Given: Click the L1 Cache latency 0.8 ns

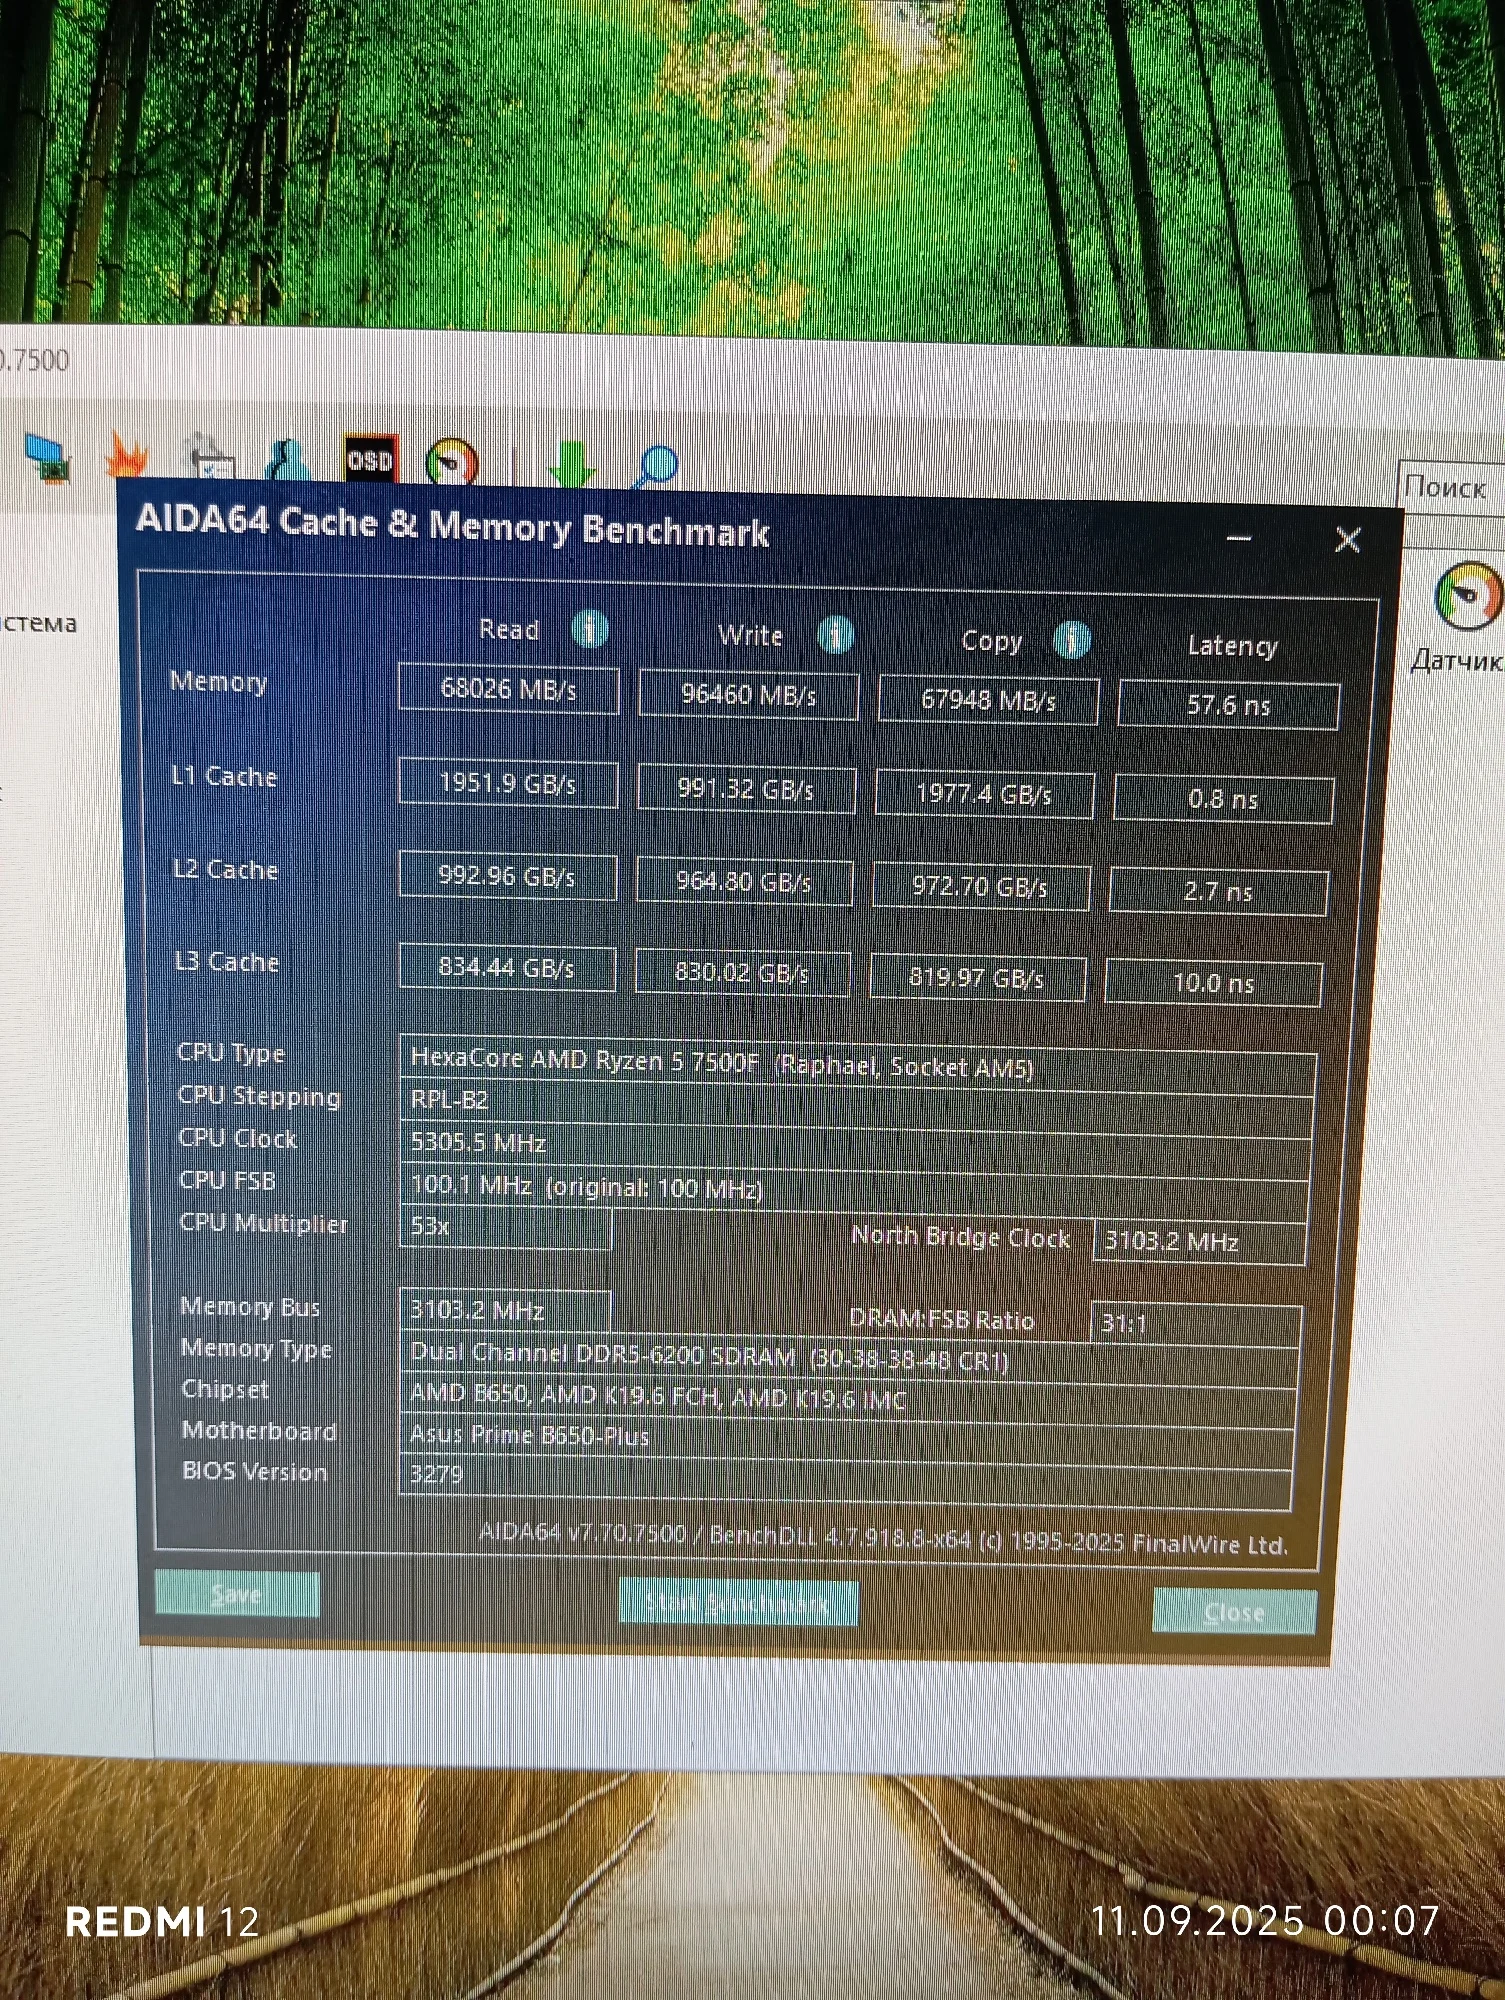Looking at the screenshot, I should point(1223,799).
